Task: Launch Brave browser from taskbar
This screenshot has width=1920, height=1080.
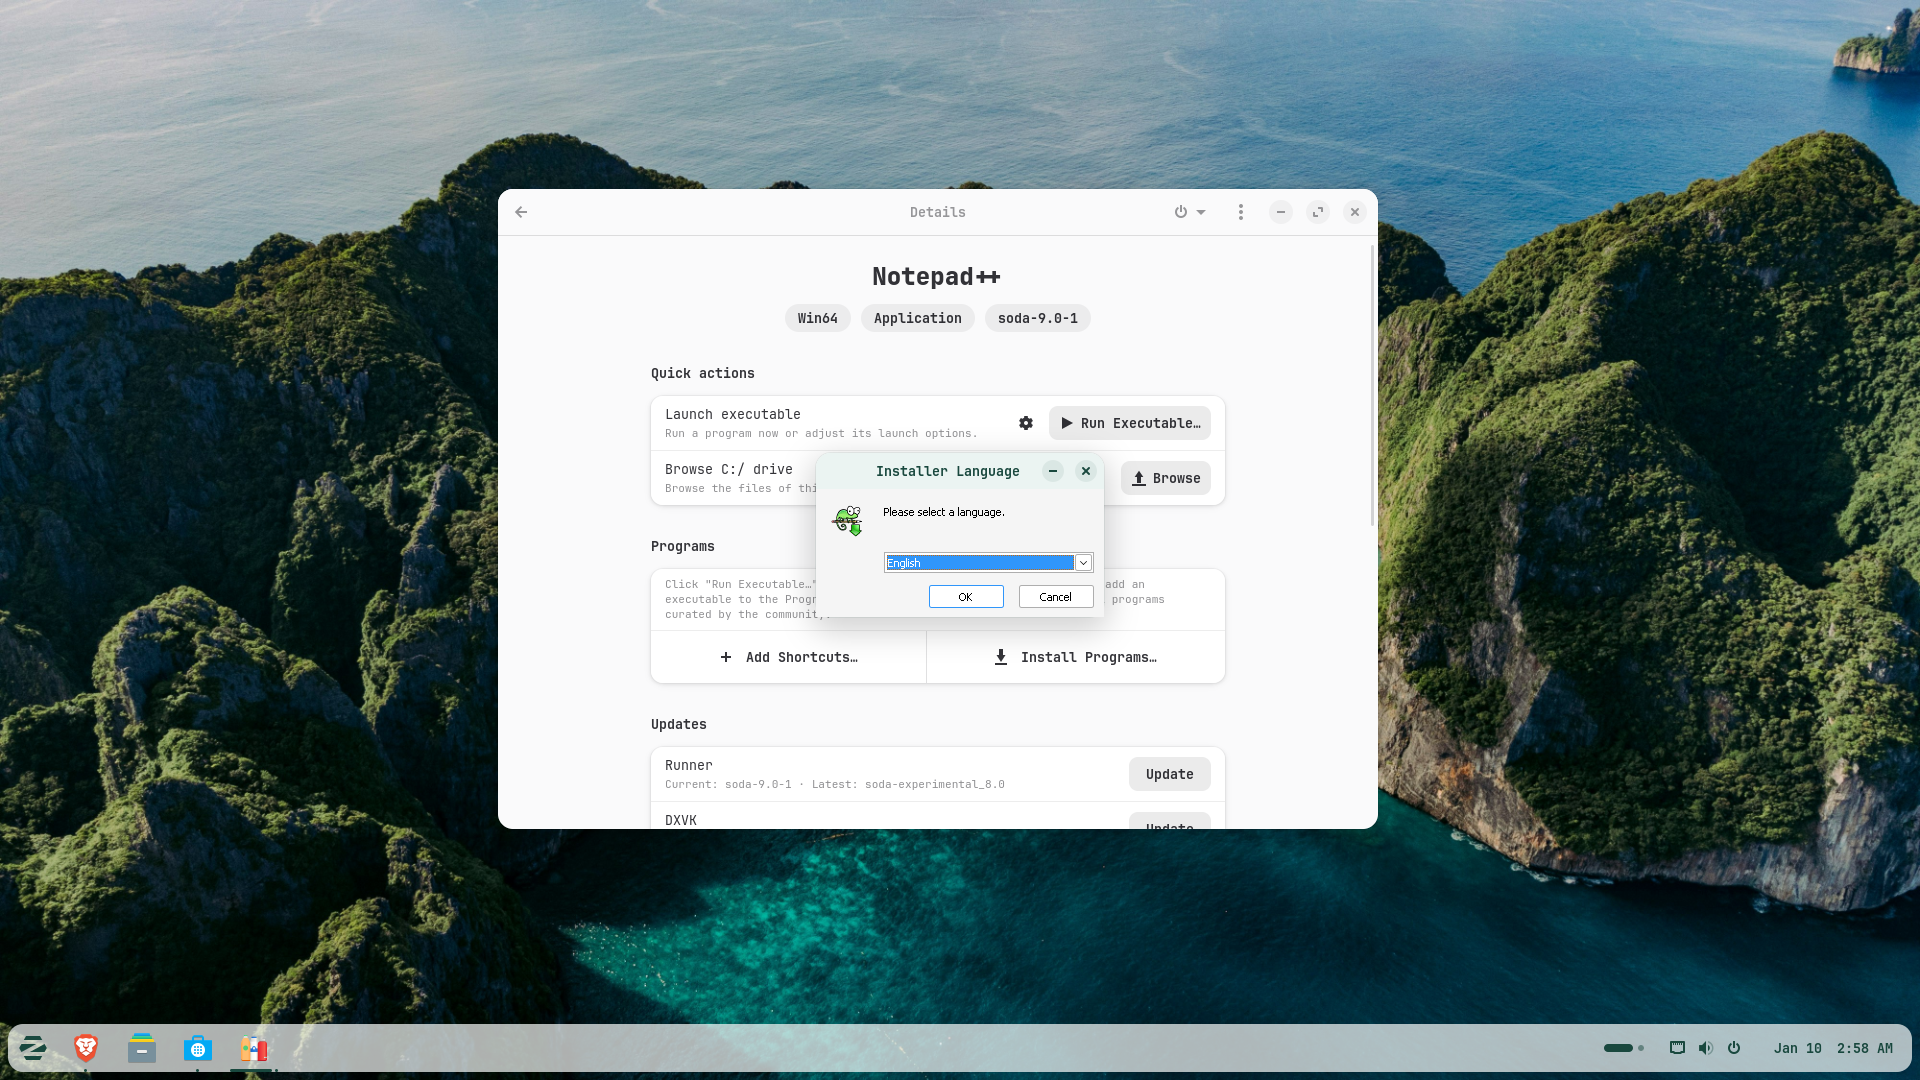Action: [86, 1048]
